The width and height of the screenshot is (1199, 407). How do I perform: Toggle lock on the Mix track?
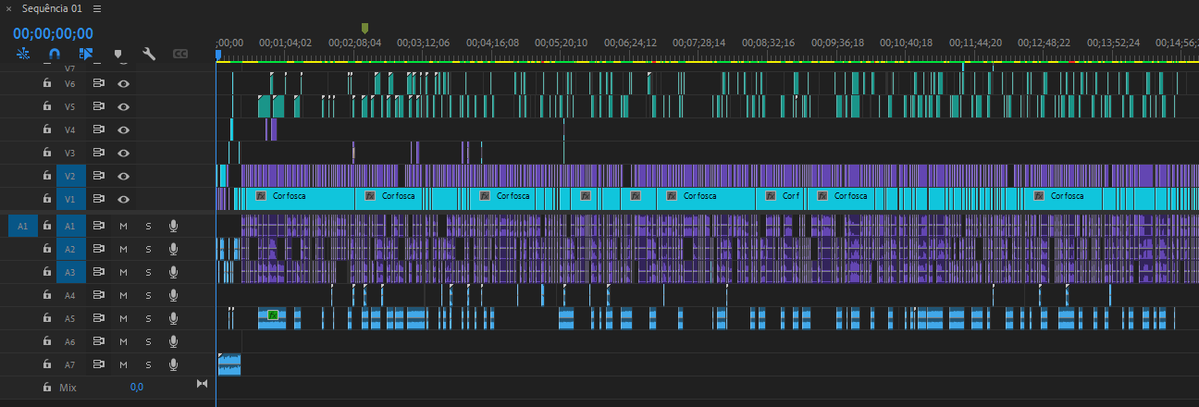47,387
